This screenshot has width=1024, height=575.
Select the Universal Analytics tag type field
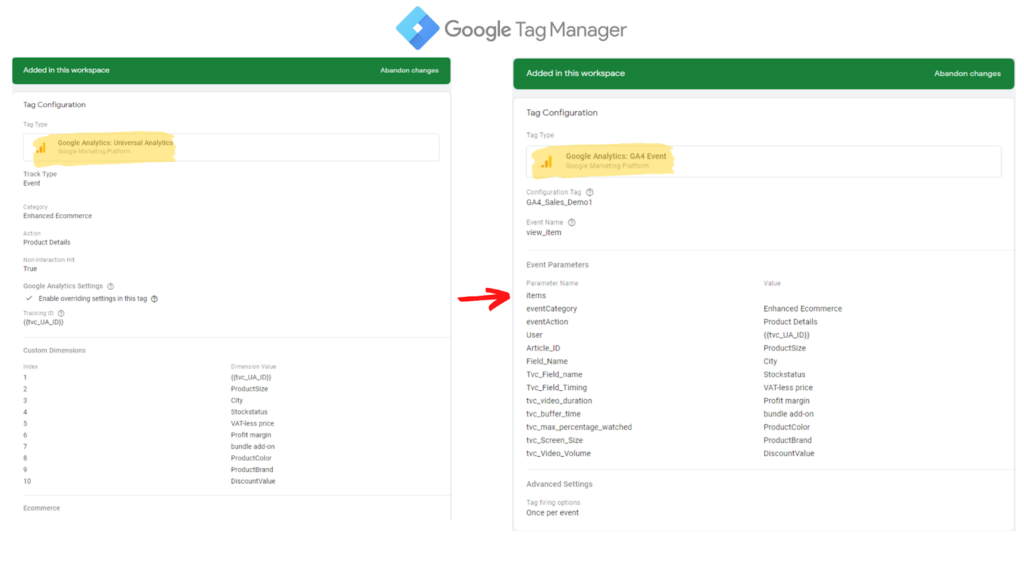[231, 148]
